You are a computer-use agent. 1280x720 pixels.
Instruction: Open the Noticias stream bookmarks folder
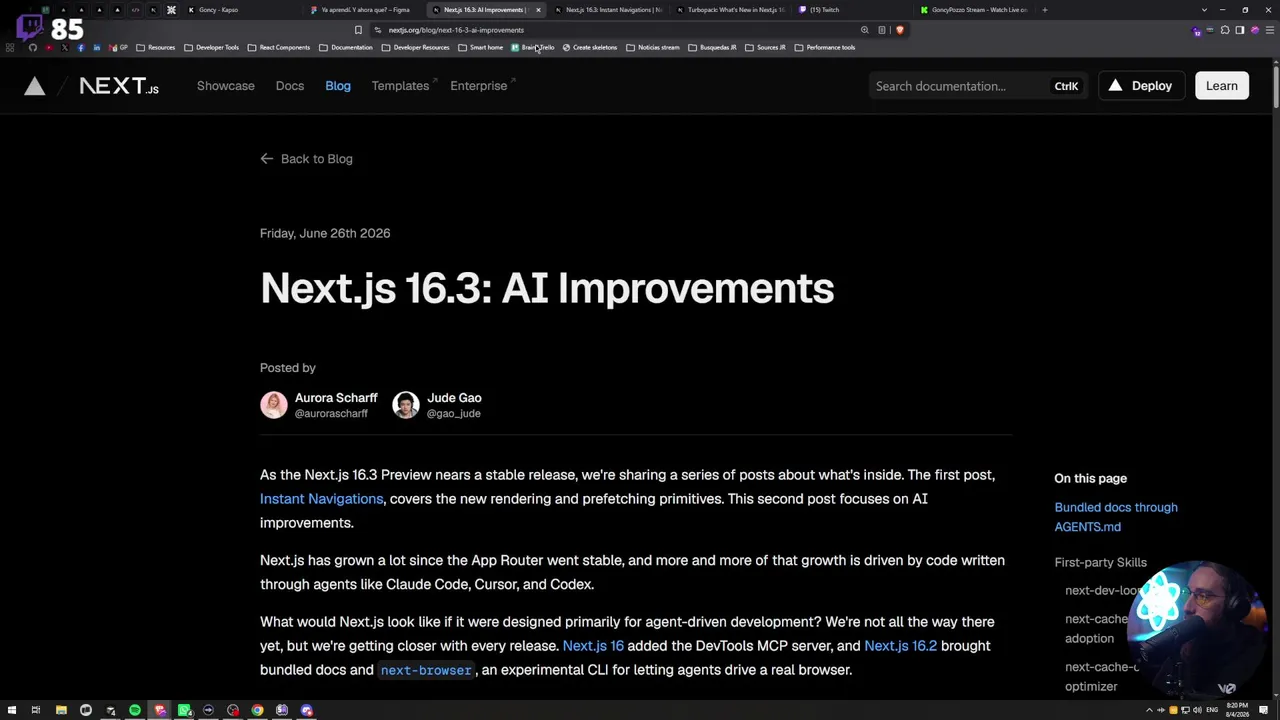(653, 48)
